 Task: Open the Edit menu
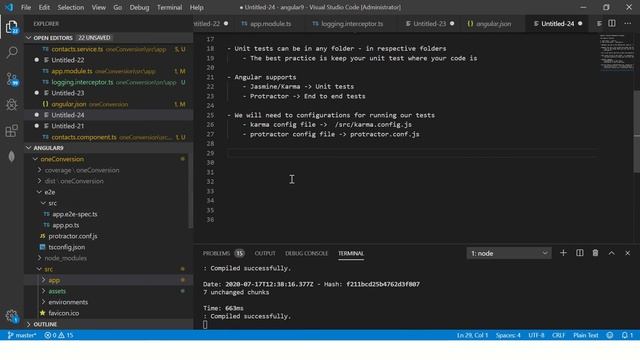point(44,7)
